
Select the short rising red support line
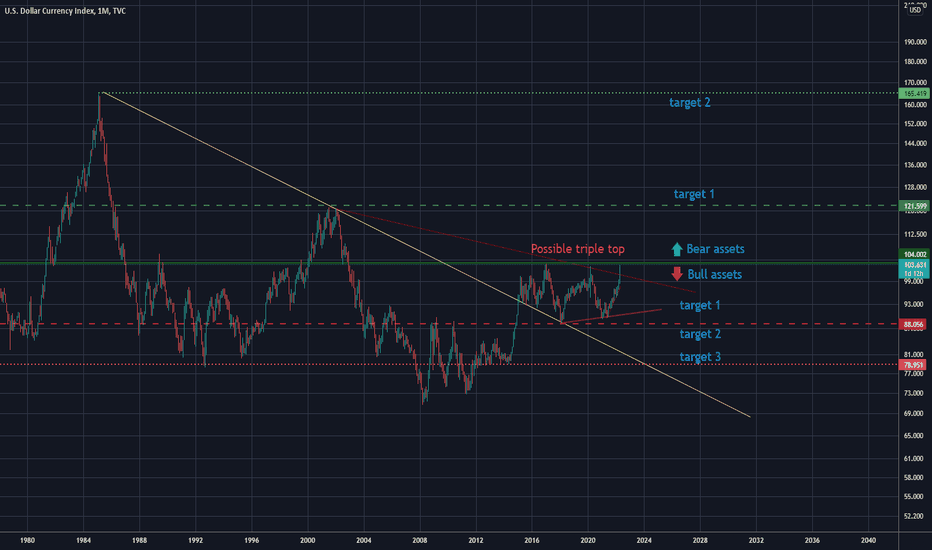tap(612, 316)
